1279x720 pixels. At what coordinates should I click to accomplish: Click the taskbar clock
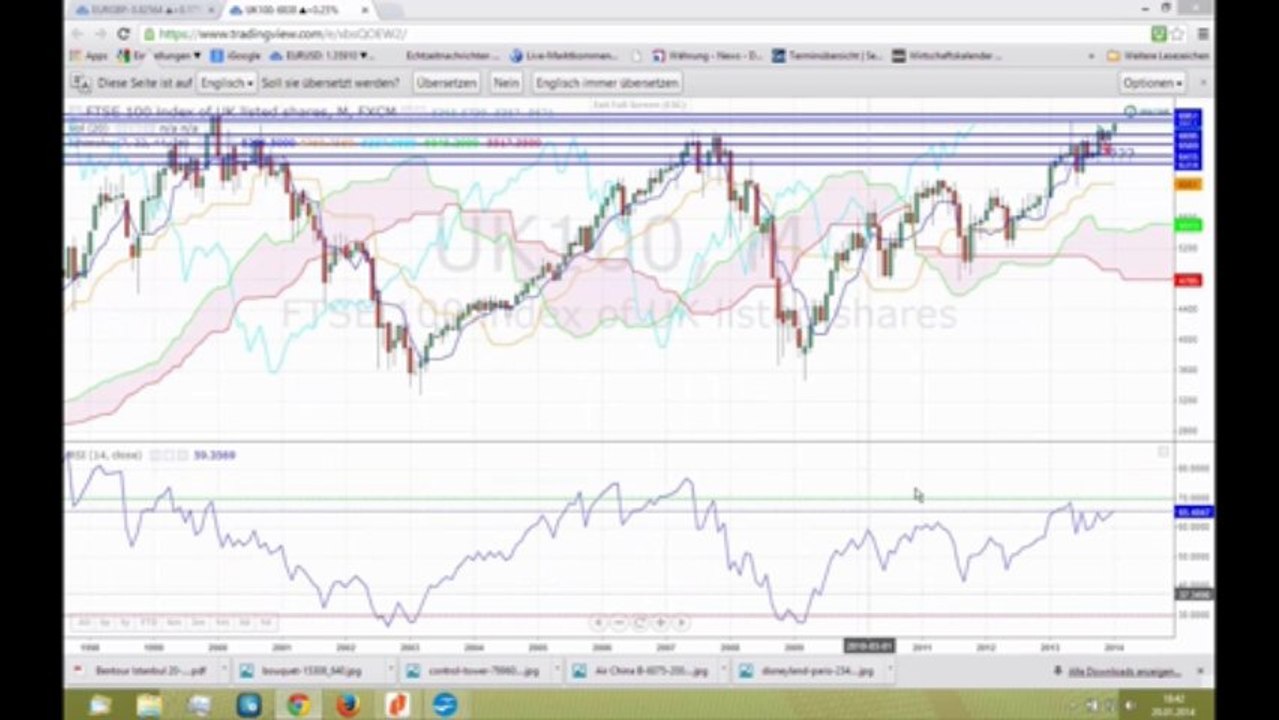tap(1174, 705)
